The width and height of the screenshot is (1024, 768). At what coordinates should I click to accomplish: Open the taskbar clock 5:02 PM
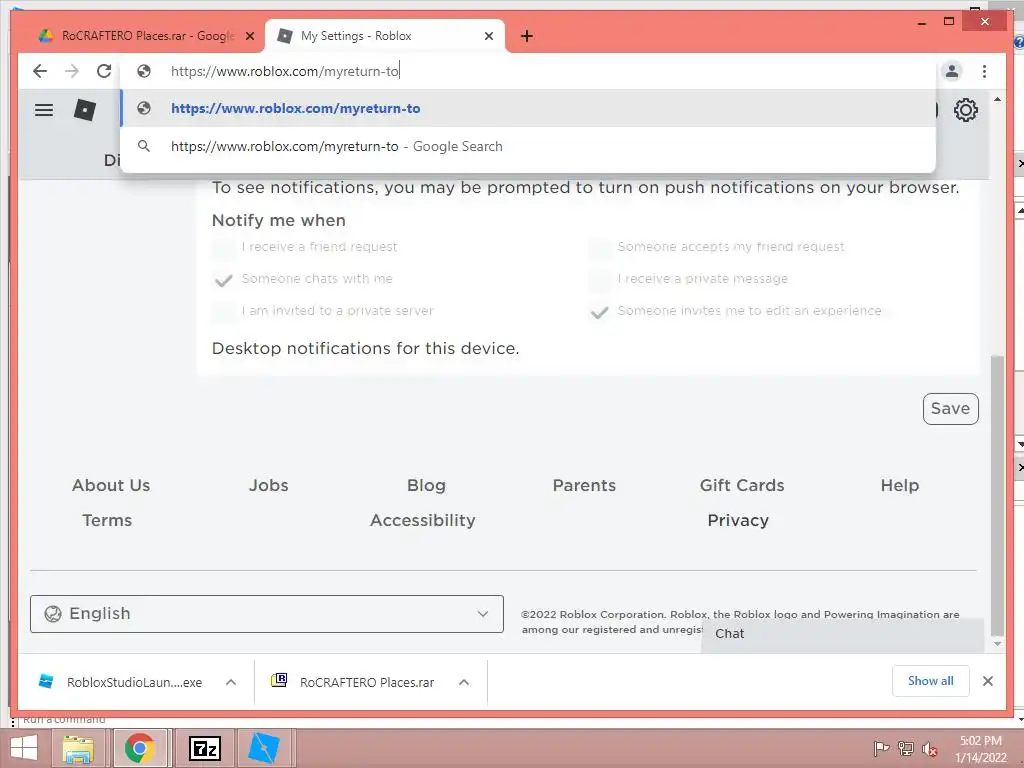(x=981, y=749)
